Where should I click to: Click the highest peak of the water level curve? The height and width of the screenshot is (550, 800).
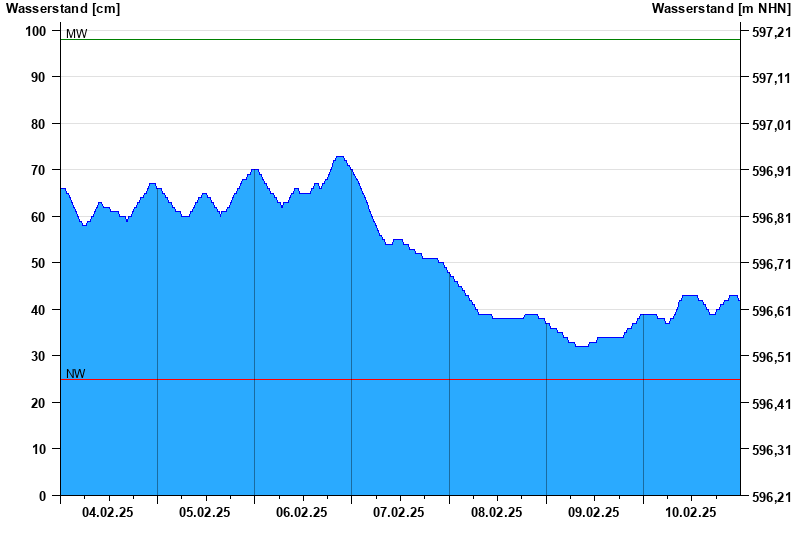340,157
